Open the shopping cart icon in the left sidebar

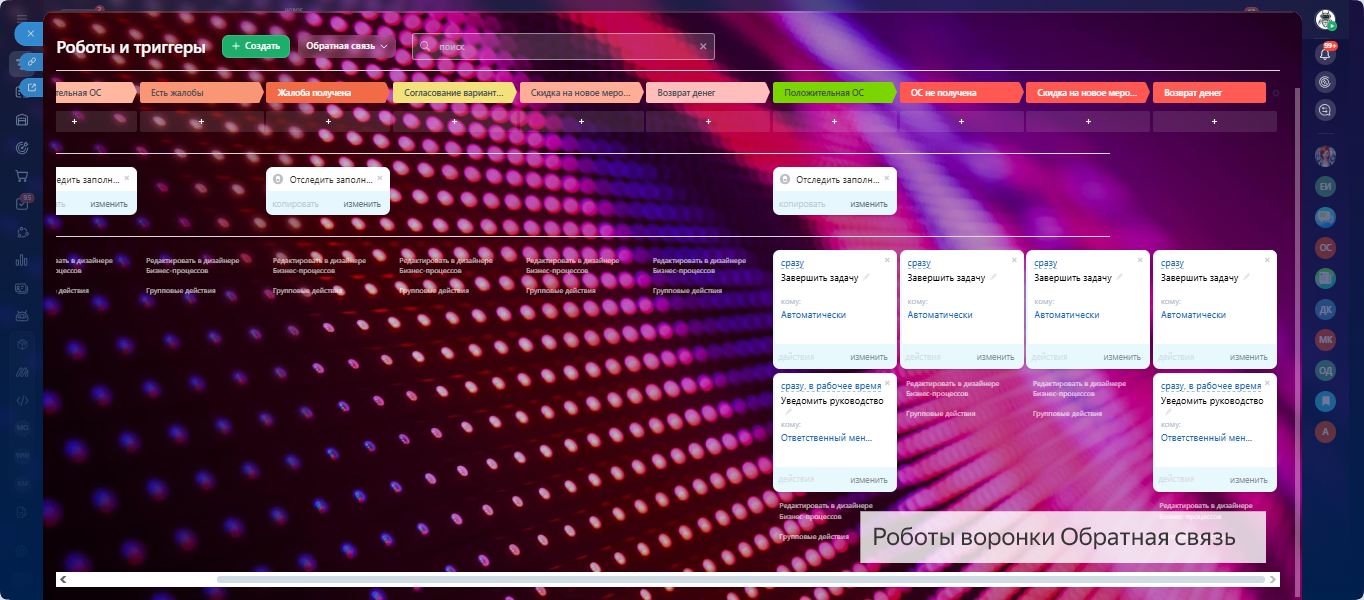click(21, 176)
